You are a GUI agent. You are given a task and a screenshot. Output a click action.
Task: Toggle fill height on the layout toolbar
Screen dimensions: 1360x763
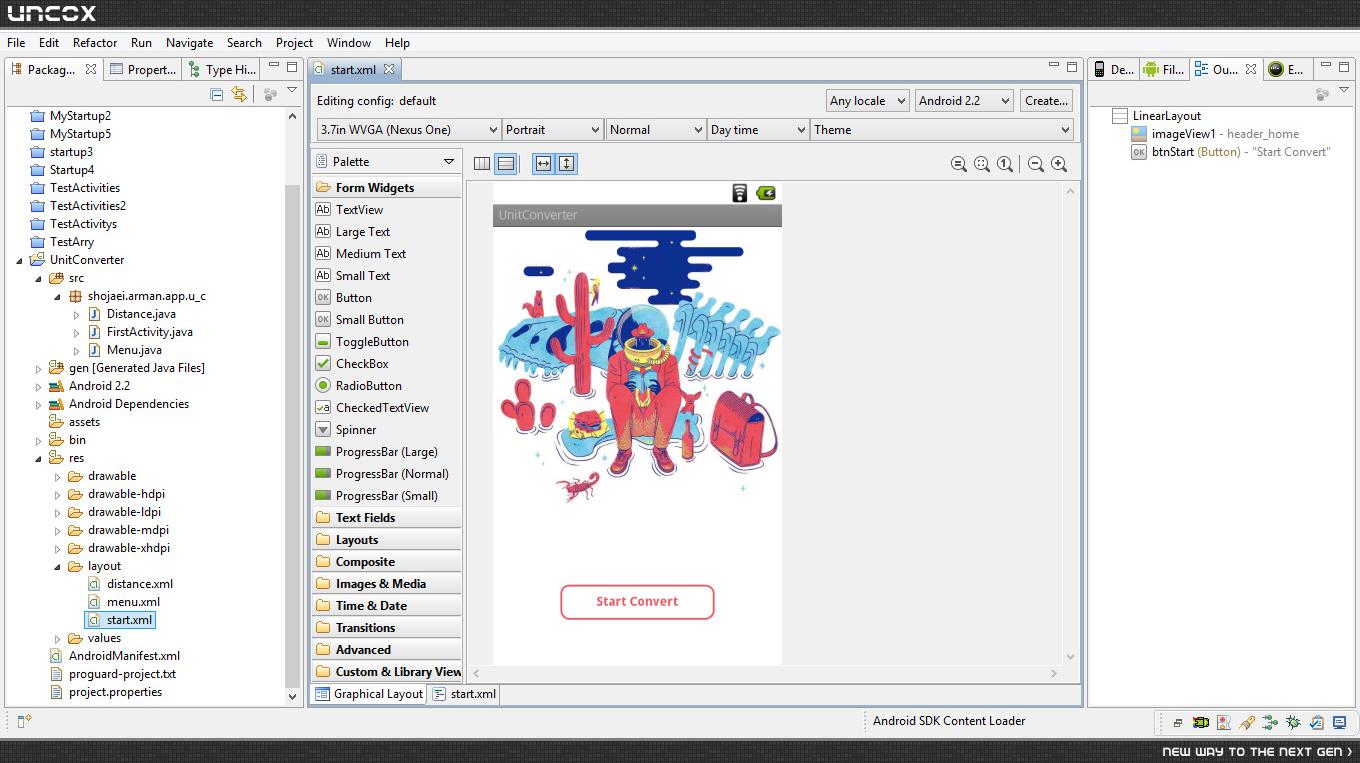click(x=567, y=163)
